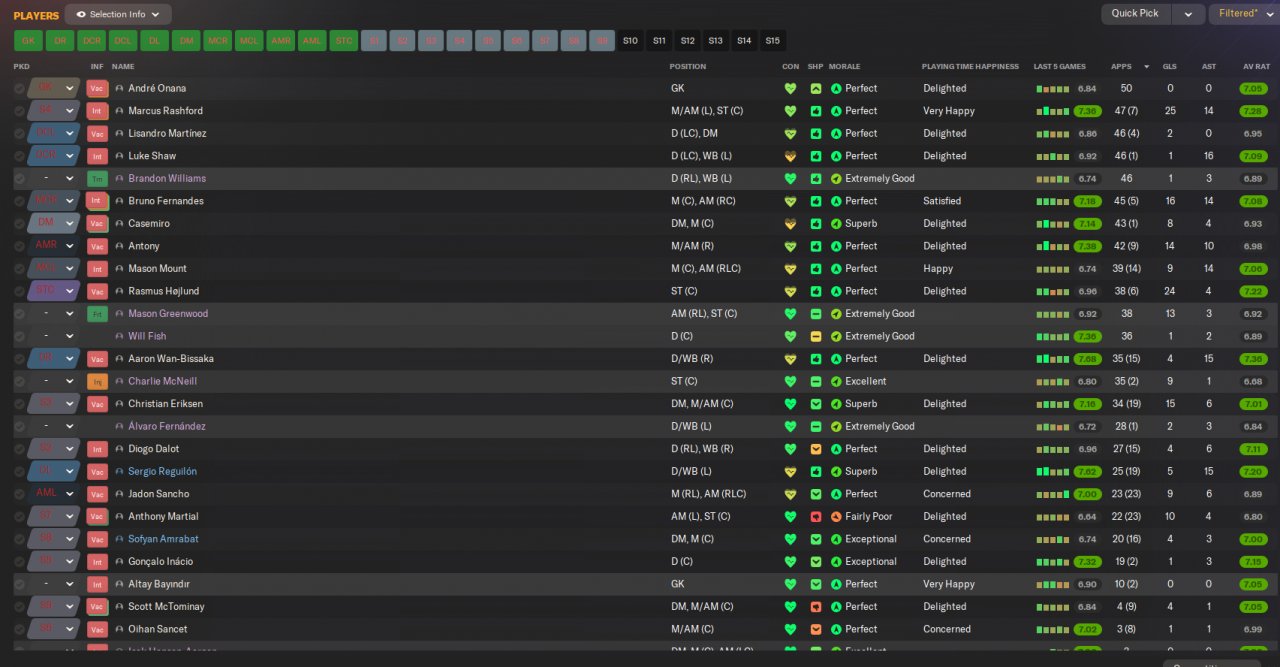Screen dimensions: 1280x667
Task: Click the sharpness icon for Oihan Sancet
Action: point(816,629)
